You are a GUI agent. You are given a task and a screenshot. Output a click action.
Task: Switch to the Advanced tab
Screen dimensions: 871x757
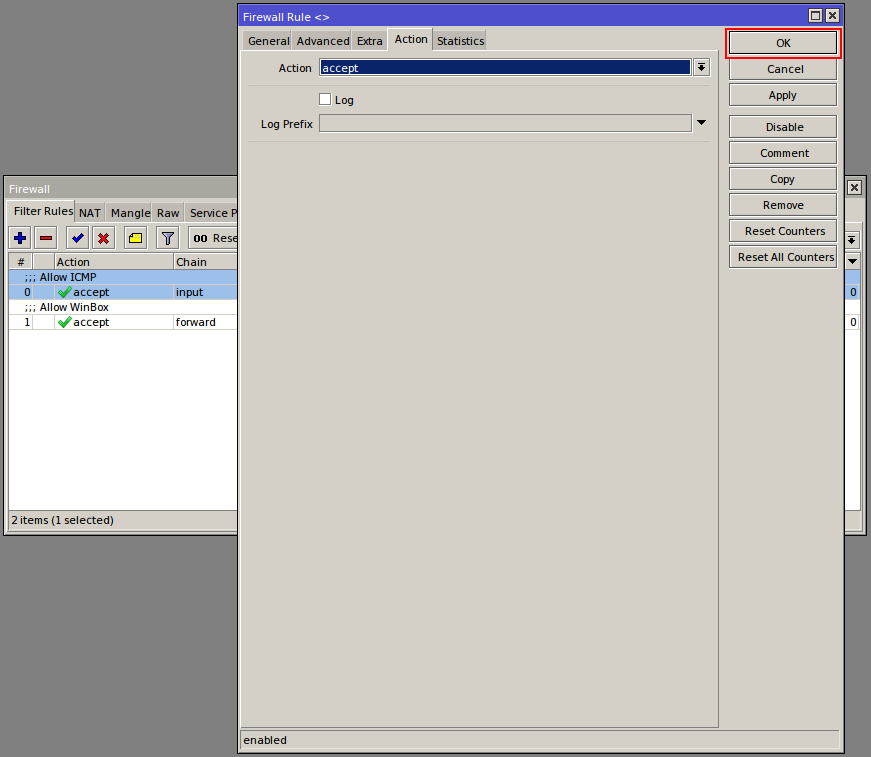[x=323, y=41]
